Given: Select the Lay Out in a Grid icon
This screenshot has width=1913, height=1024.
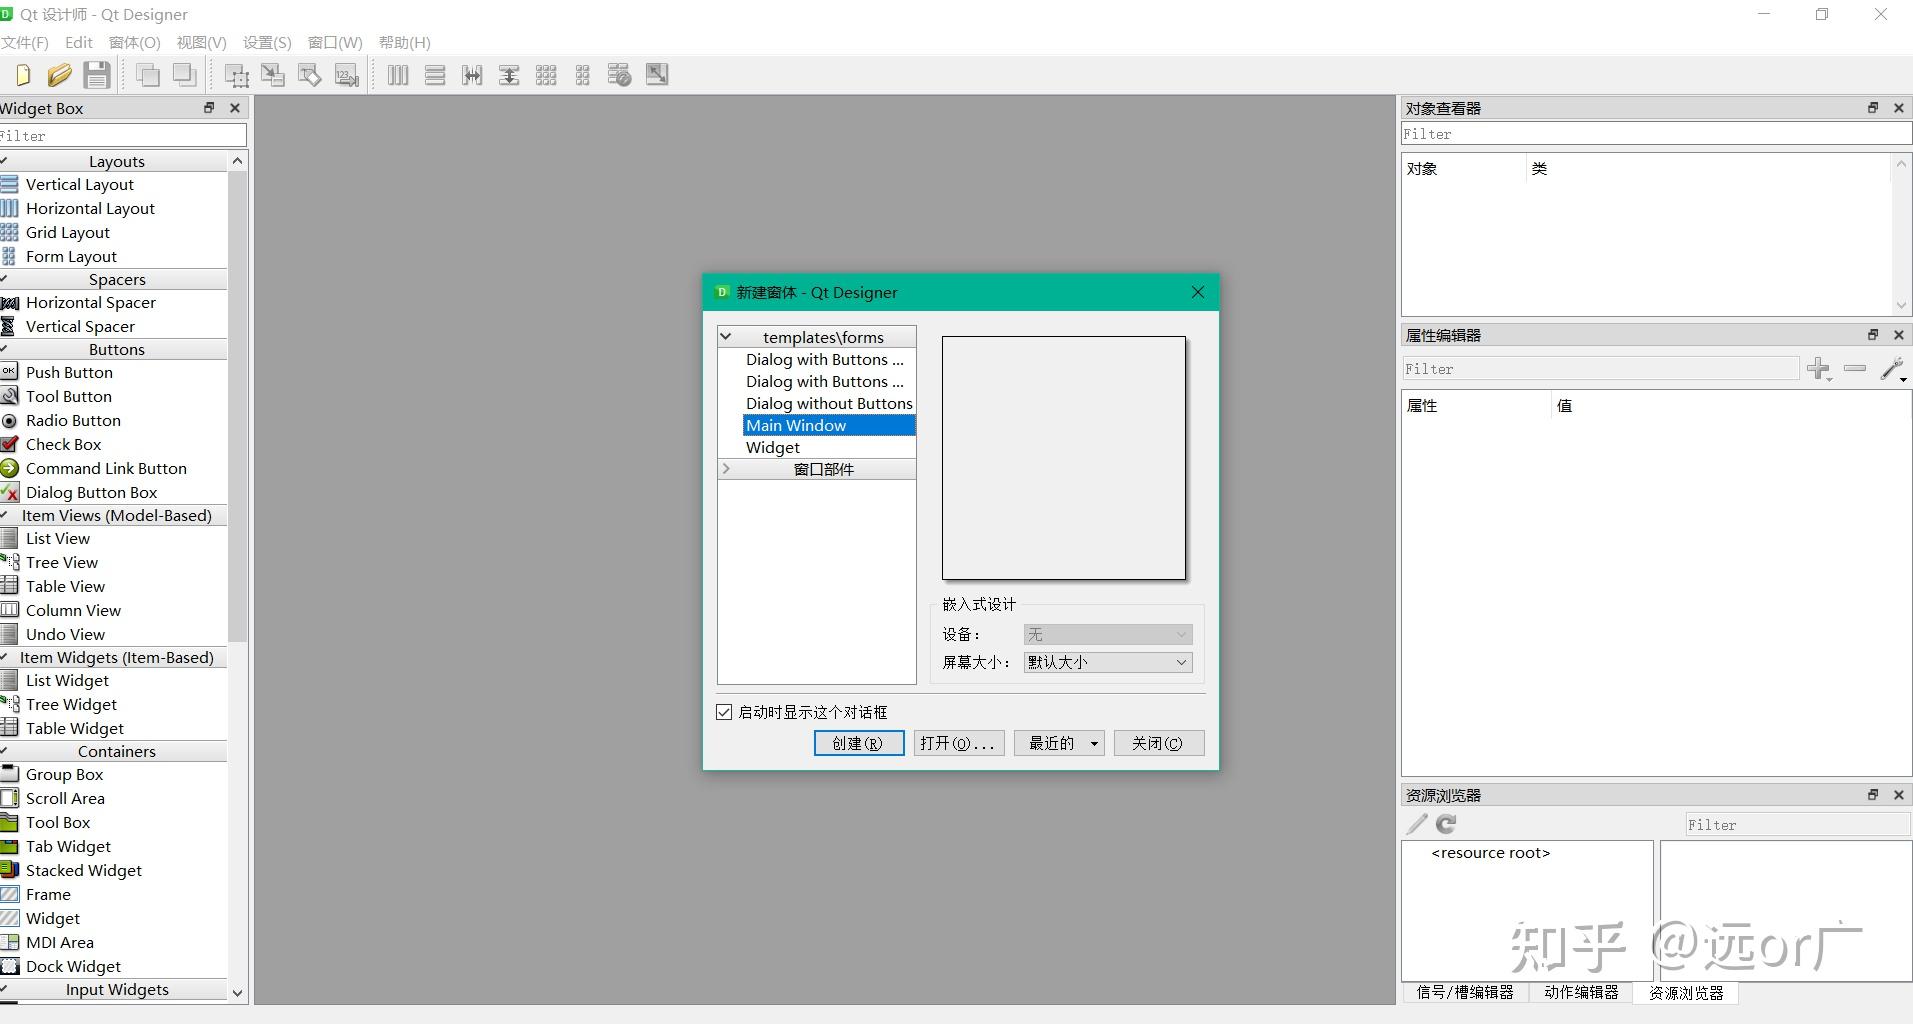Looking at the screenshot, I should coord(545,74).
